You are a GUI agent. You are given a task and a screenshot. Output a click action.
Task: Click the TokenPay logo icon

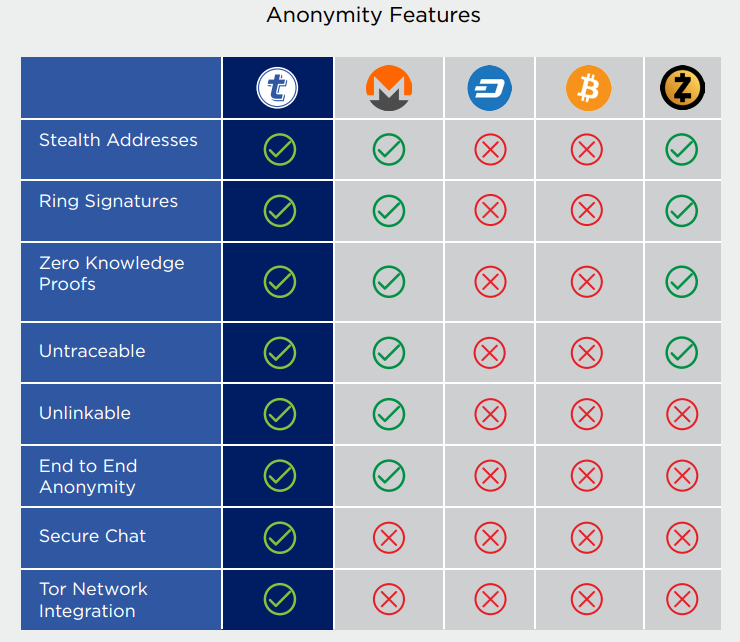277,88
